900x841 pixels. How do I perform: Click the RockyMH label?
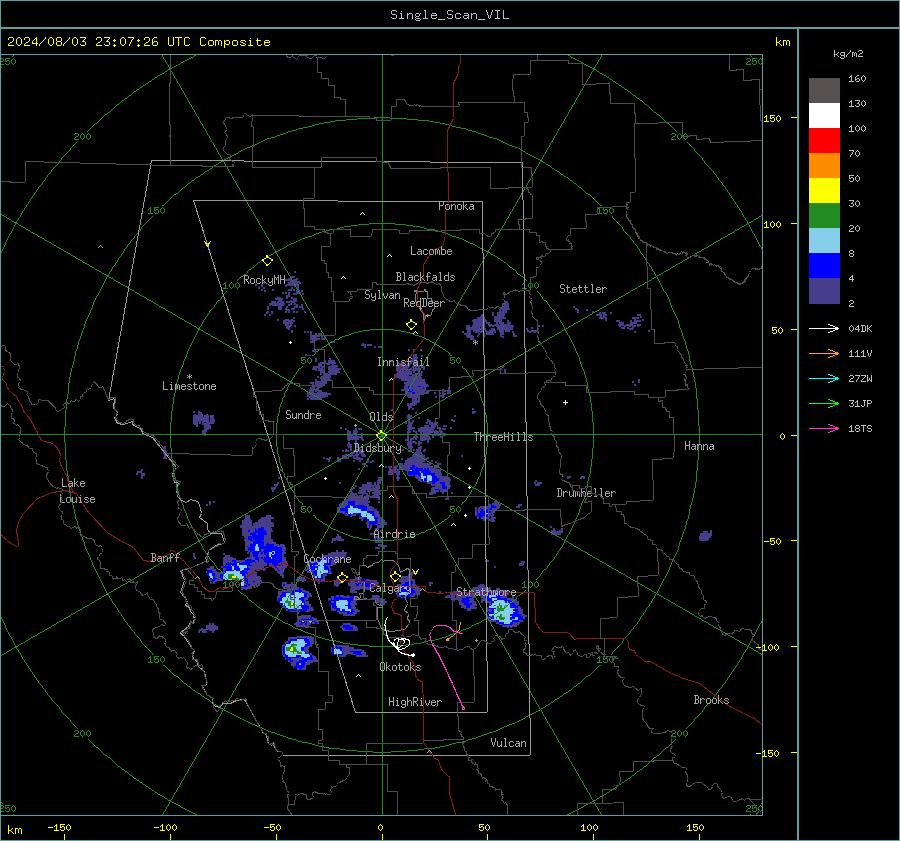[264, 280]
